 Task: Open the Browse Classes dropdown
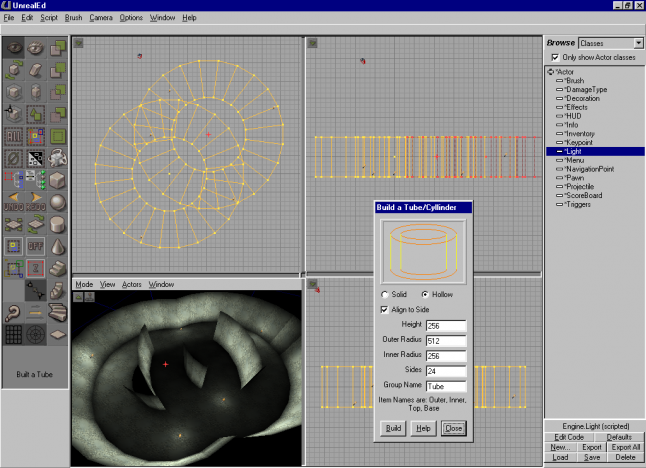pos(639,44)
